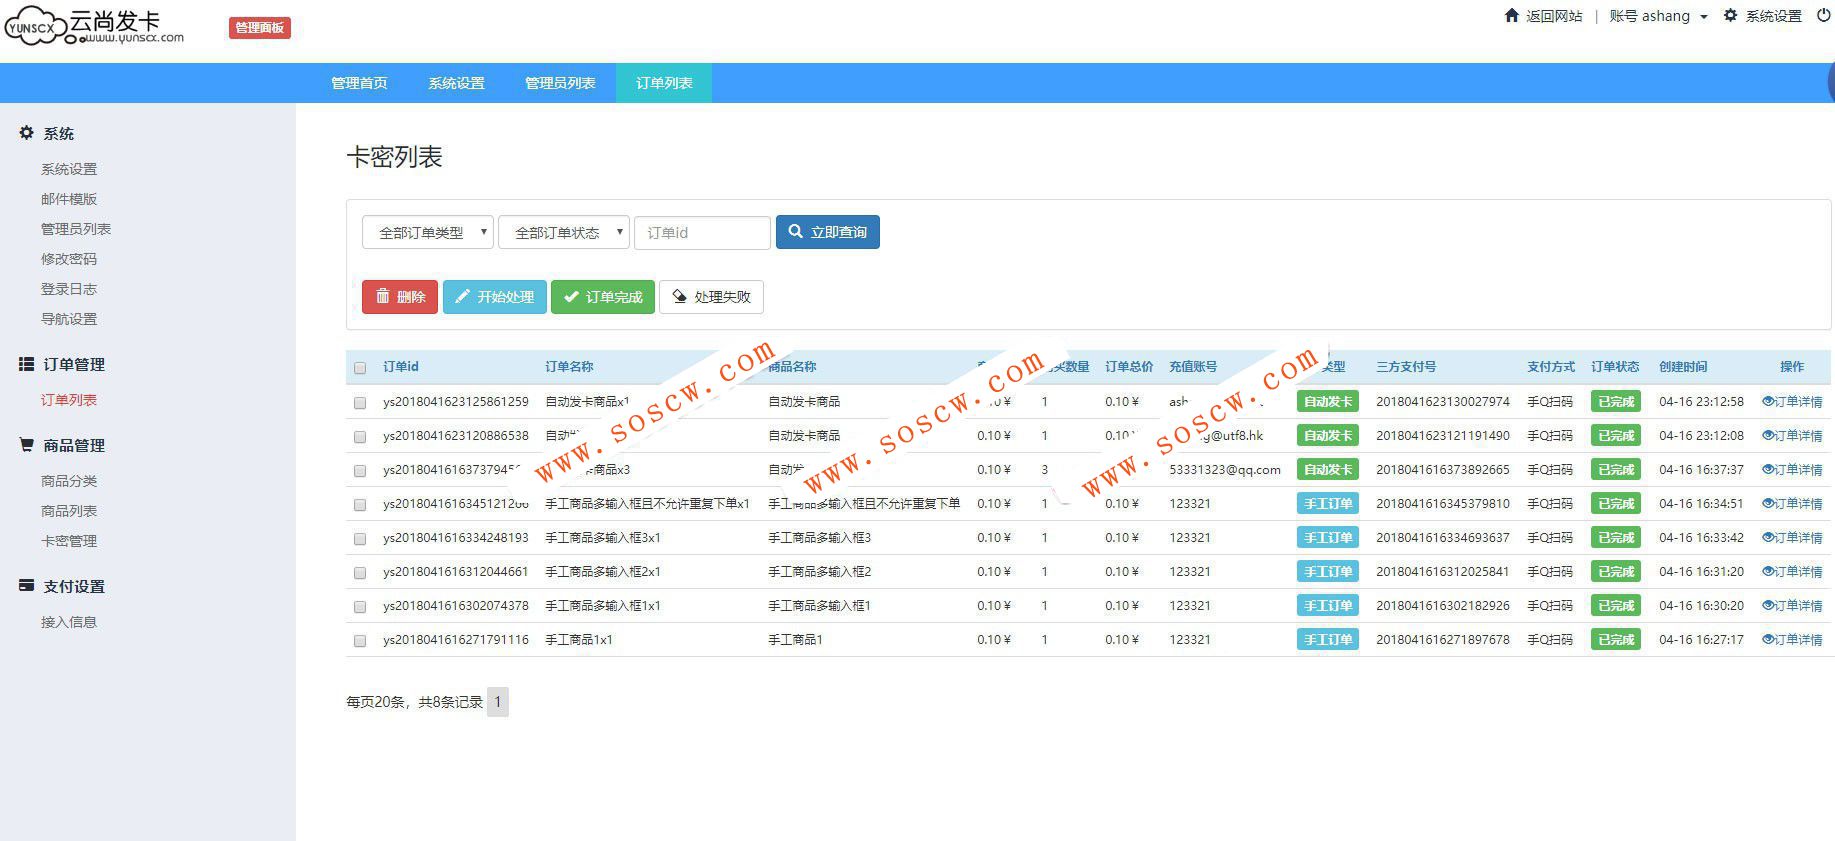Click the 开始处理 button
1835x841 pixels.
point(495,297)
